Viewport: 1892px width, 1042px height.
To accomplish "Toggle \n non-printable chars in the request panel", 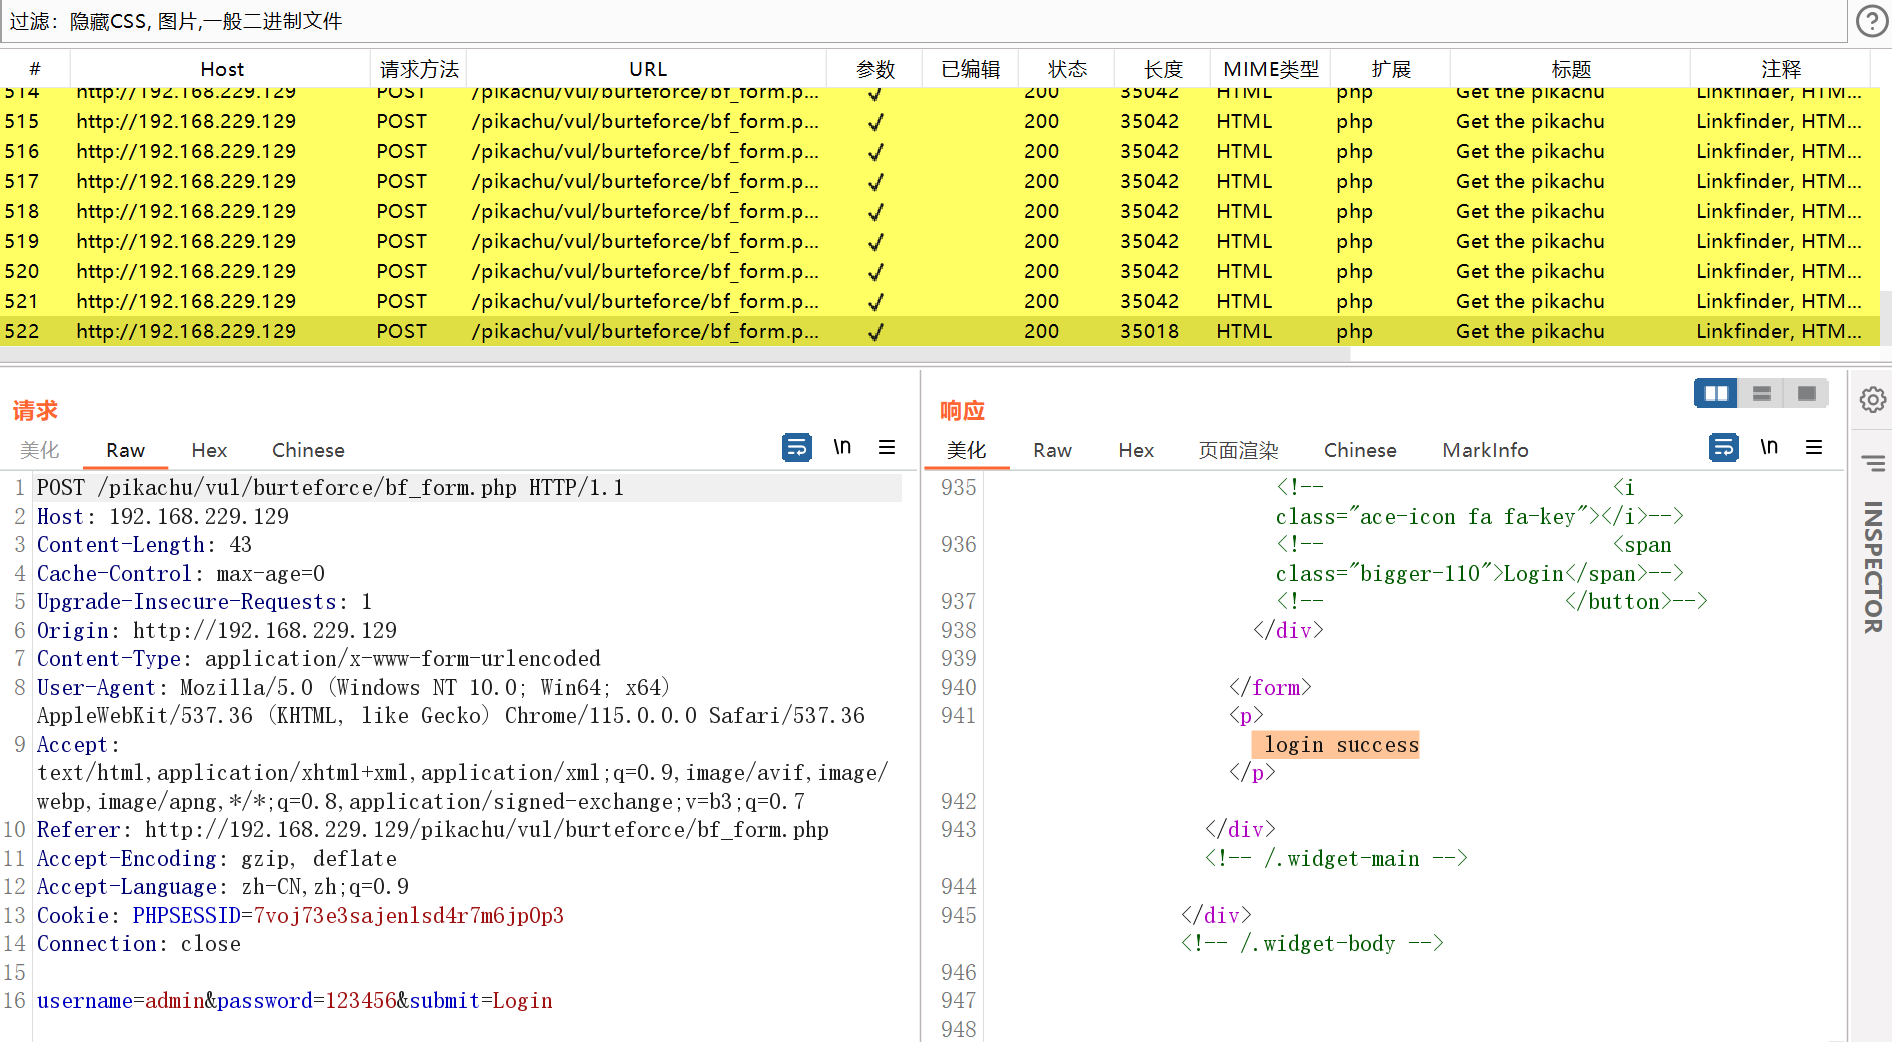I will point(842,447).
